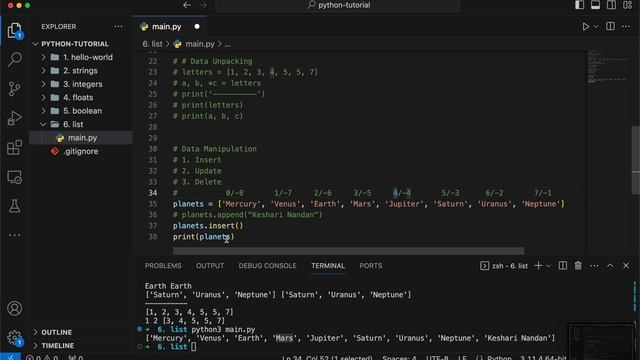
Task: Expand the 1. hello-world folder
Action: pos(81,57)
